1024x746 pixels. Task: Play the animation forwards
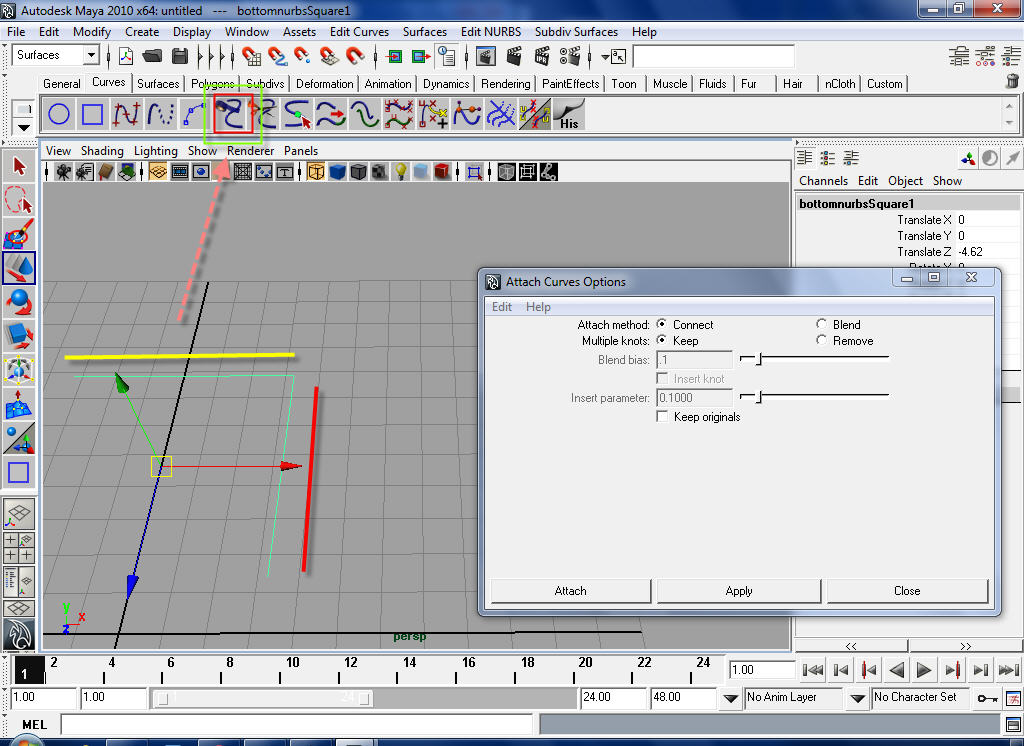(923, 670)
